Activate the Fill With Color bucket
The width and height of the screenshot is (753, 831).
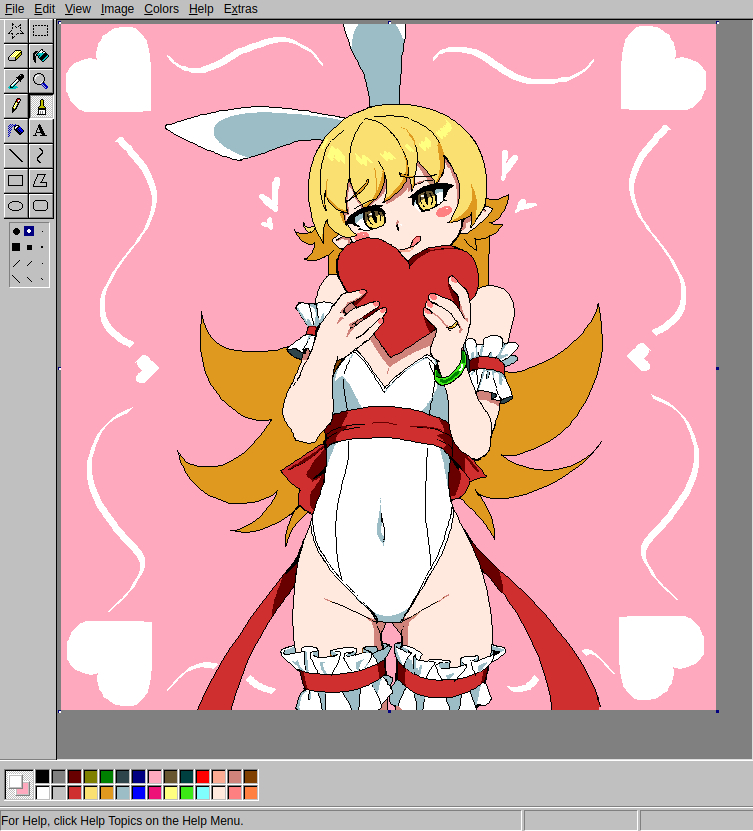click(40, 55)
